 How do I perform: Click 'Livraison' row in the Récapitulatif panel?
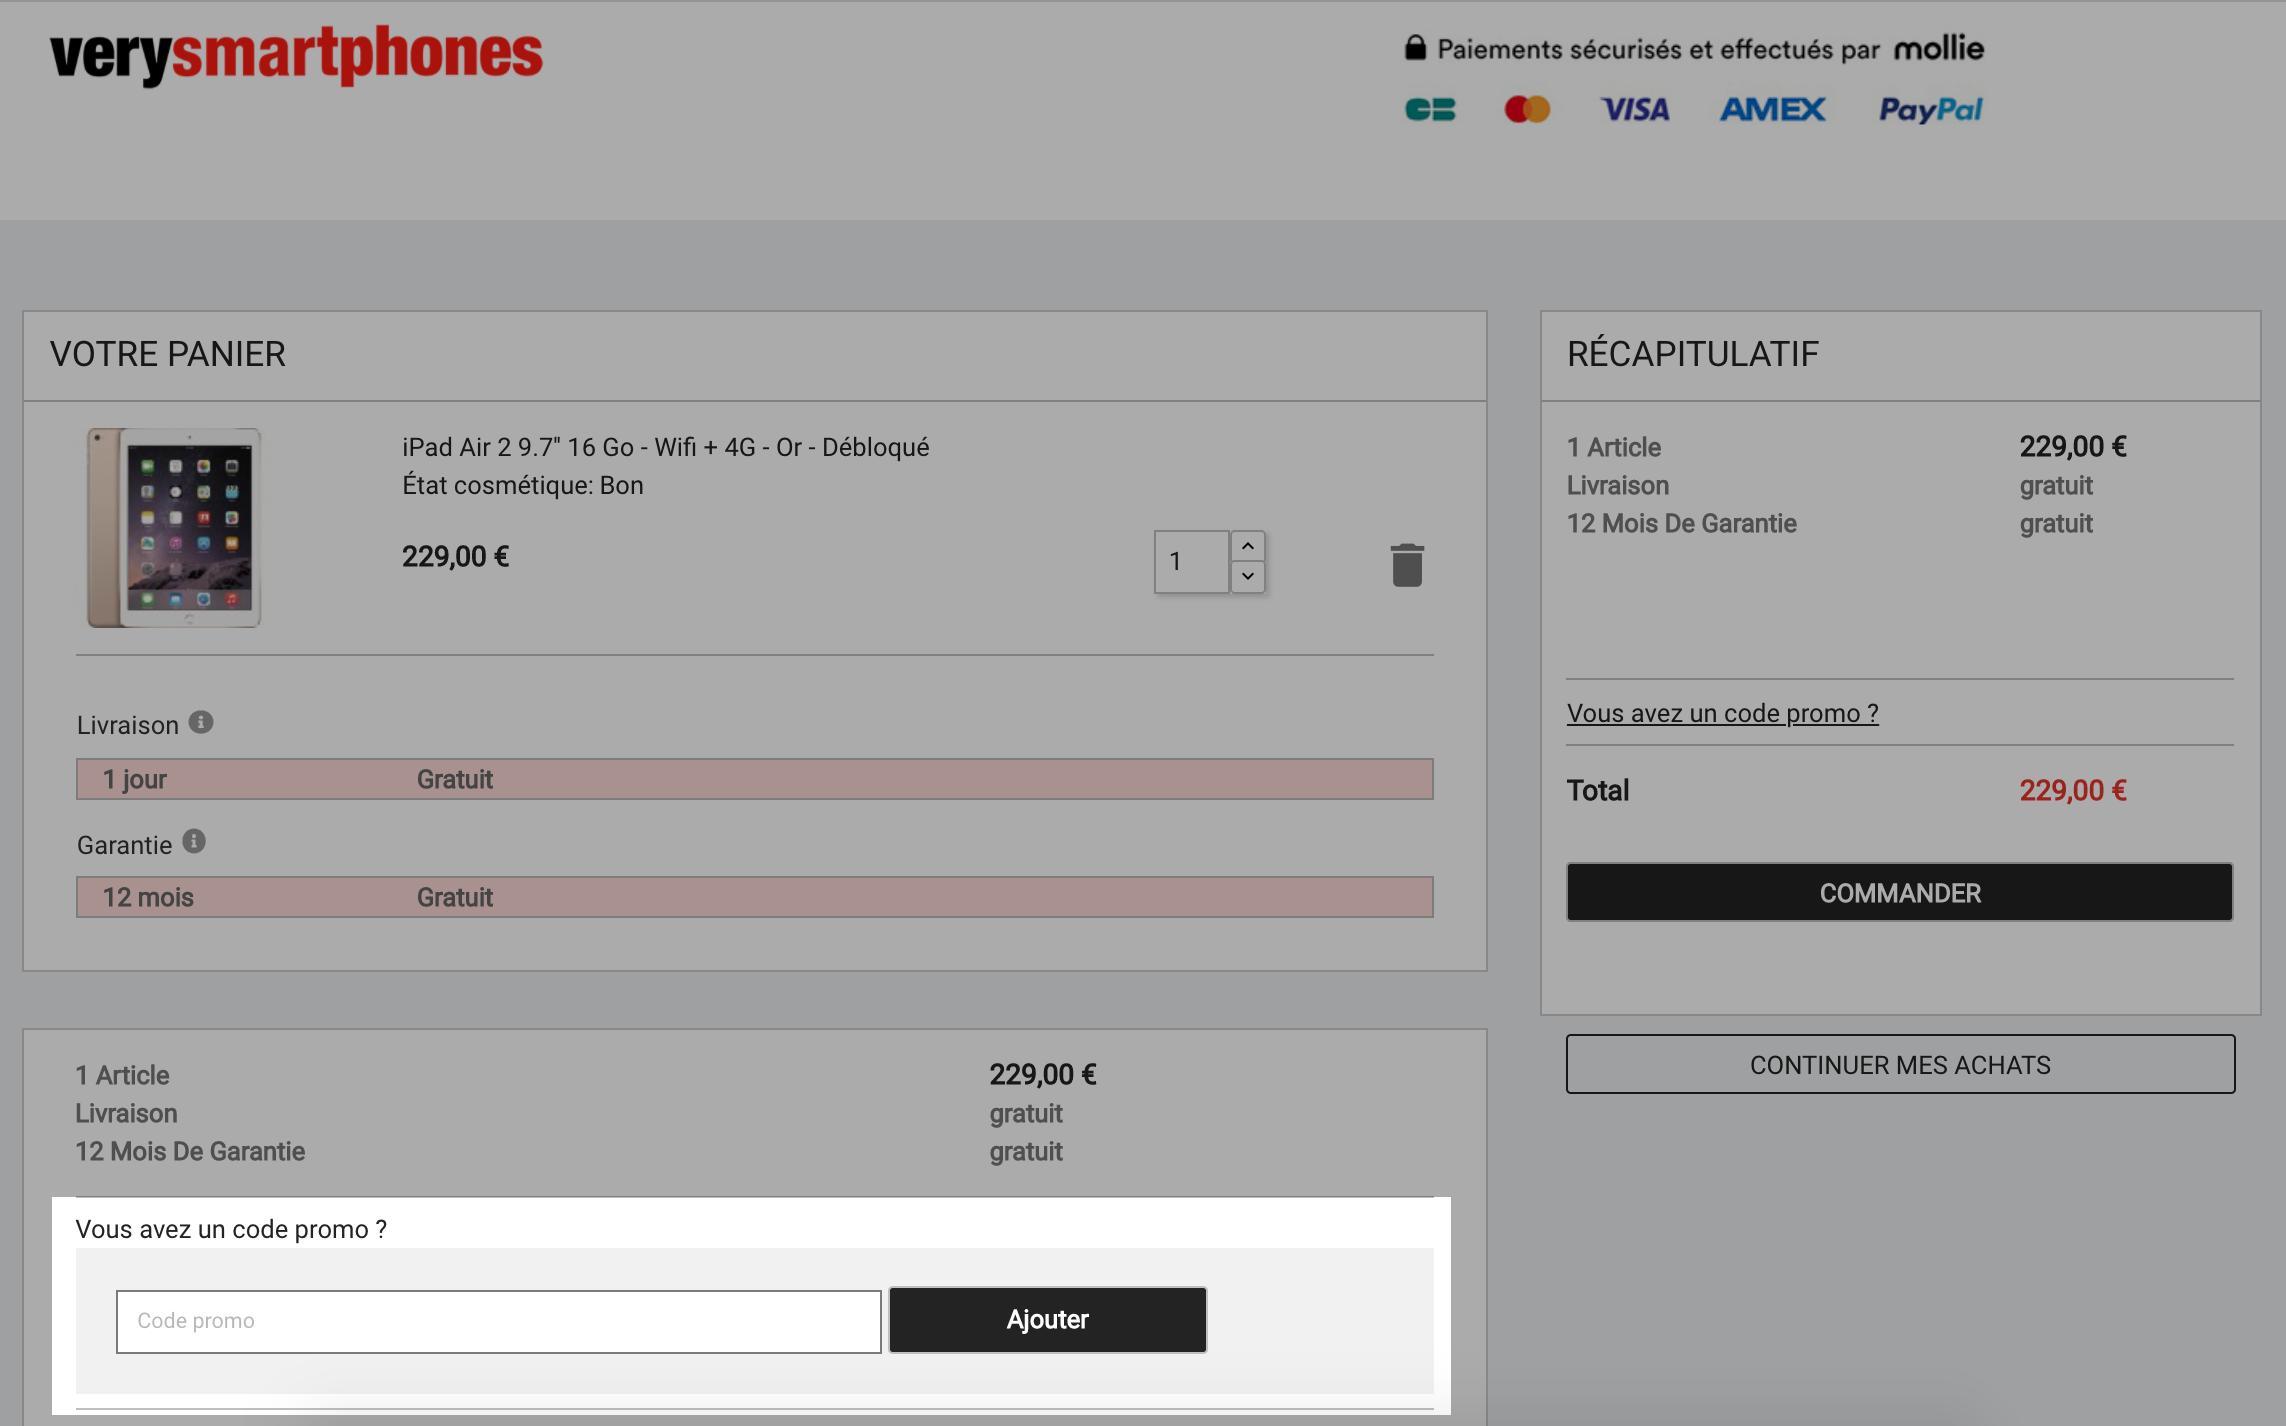point(1617,485)
